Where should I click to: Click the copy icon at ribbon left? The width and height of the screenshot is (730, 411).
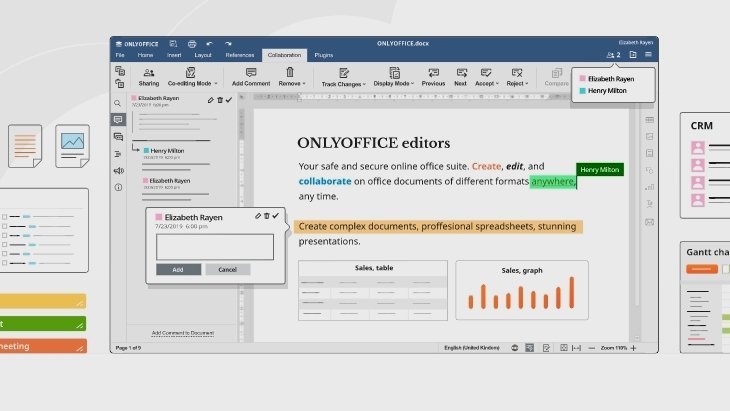pyautogui.click(x=120, y=71)
